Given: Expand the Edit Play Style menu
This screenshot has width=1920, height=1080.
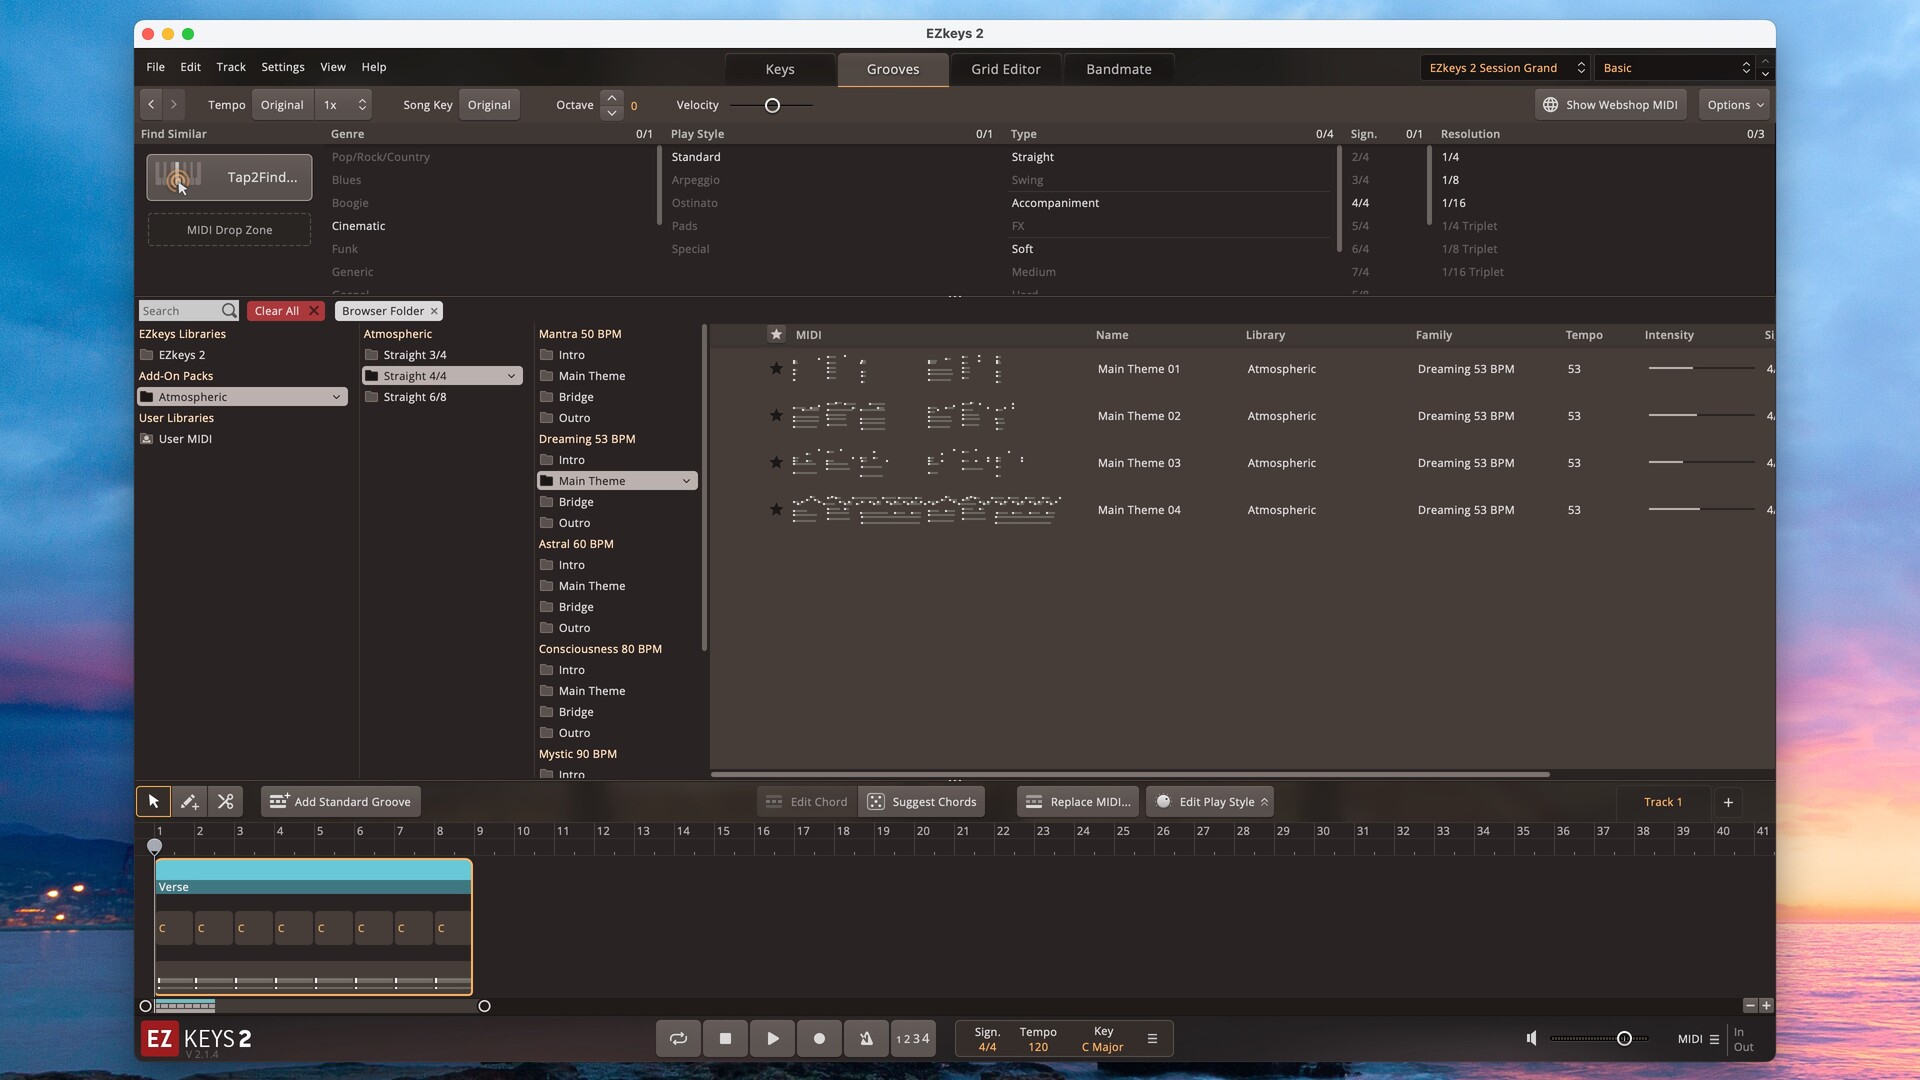Looking at the screenshot, I should [x=1210, y=802].
